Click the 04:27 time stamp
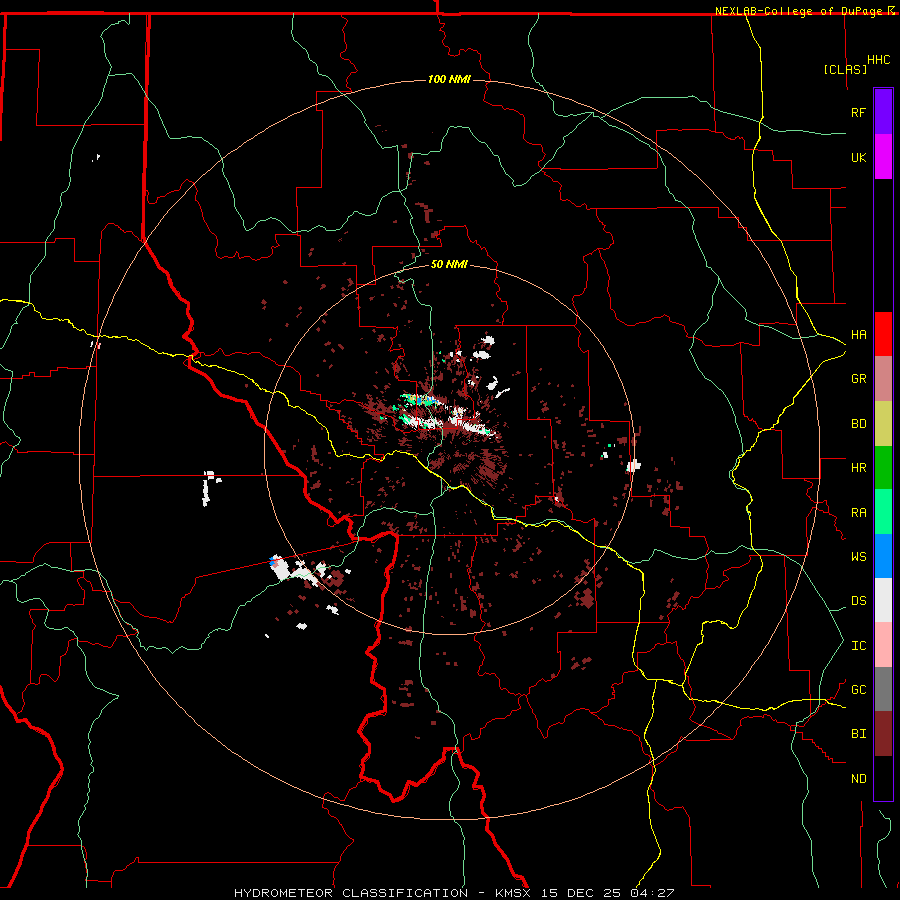 651,893
